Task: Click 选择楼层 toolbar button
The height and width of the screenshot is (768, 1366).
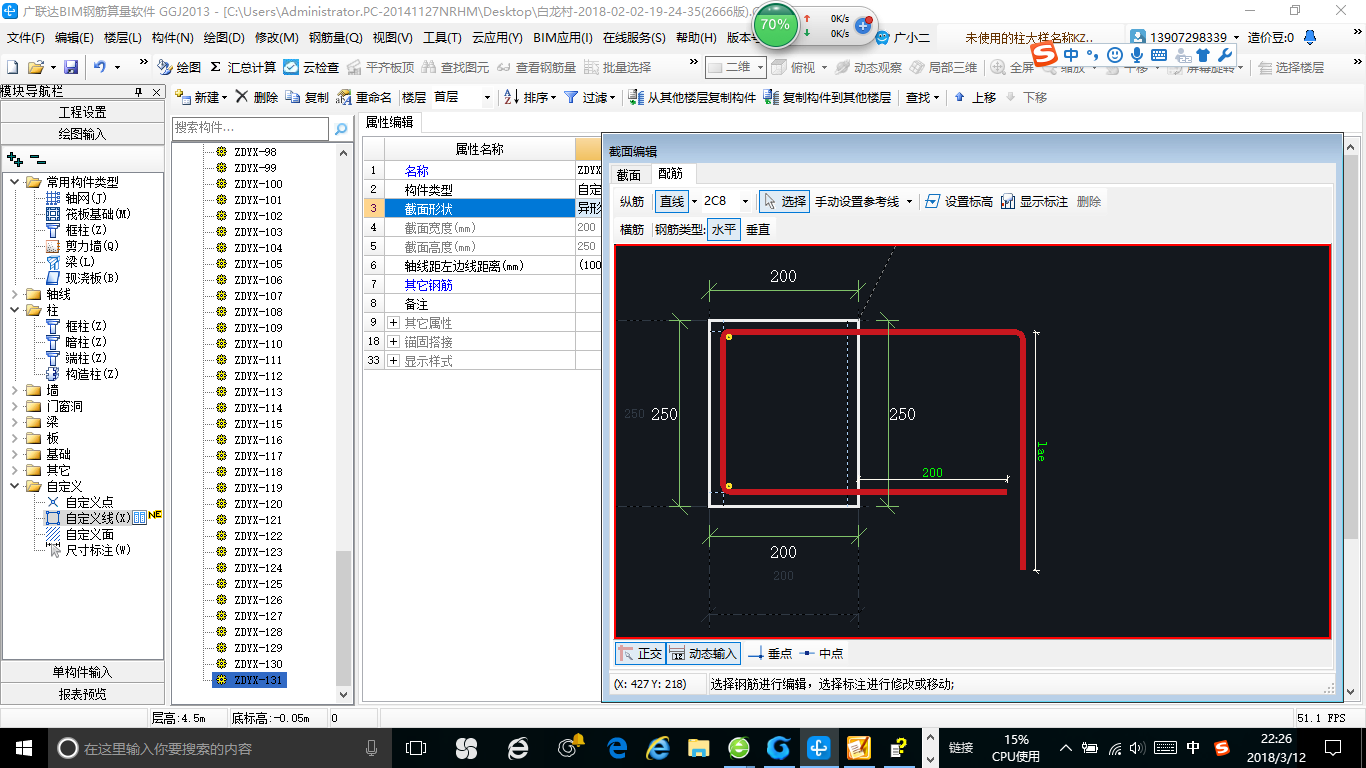Action: [1291, 67]
